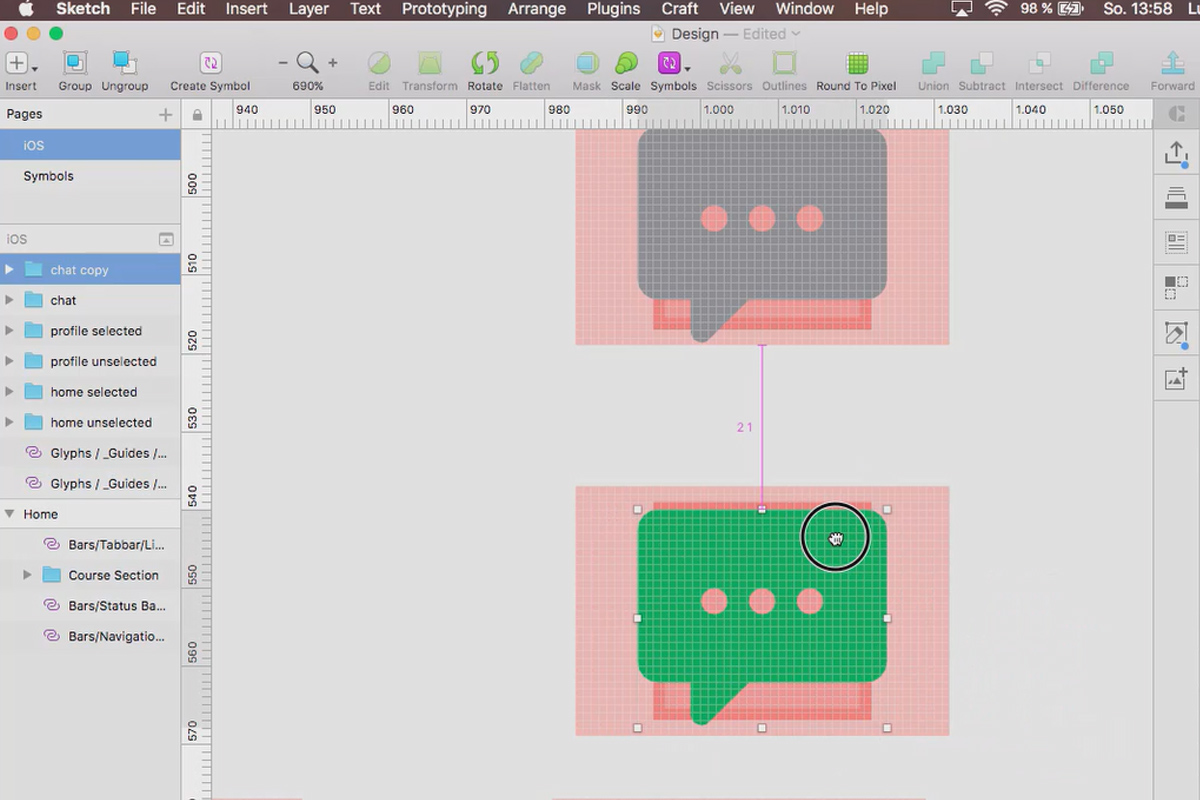The width and height of the screenshot is (1200, 800).
Task: Click the magnifier zoom icon
Action: tap(308, 63)
